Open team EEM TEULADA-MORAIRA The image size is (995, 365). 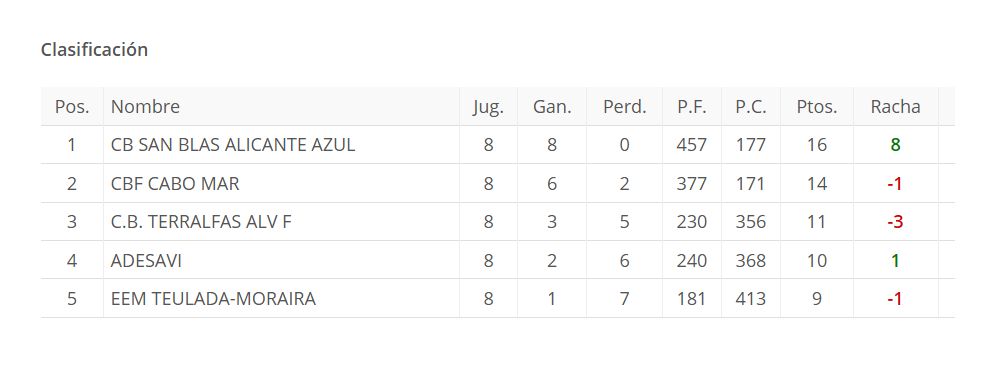tap(213, 299)
